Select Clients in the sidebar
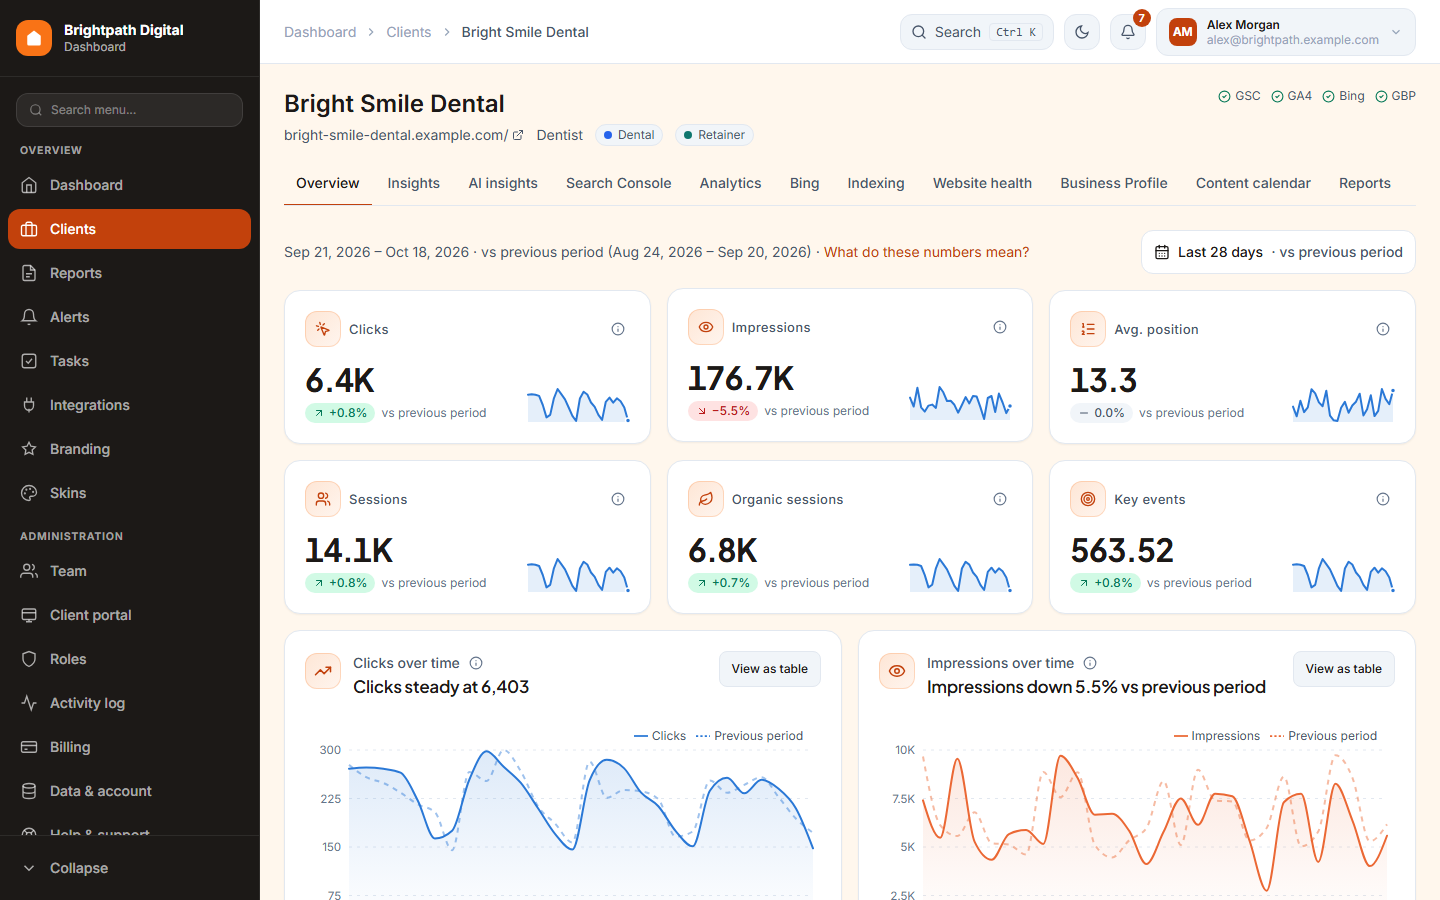Viewport: 1440px width, 900px height. point(129,229)
